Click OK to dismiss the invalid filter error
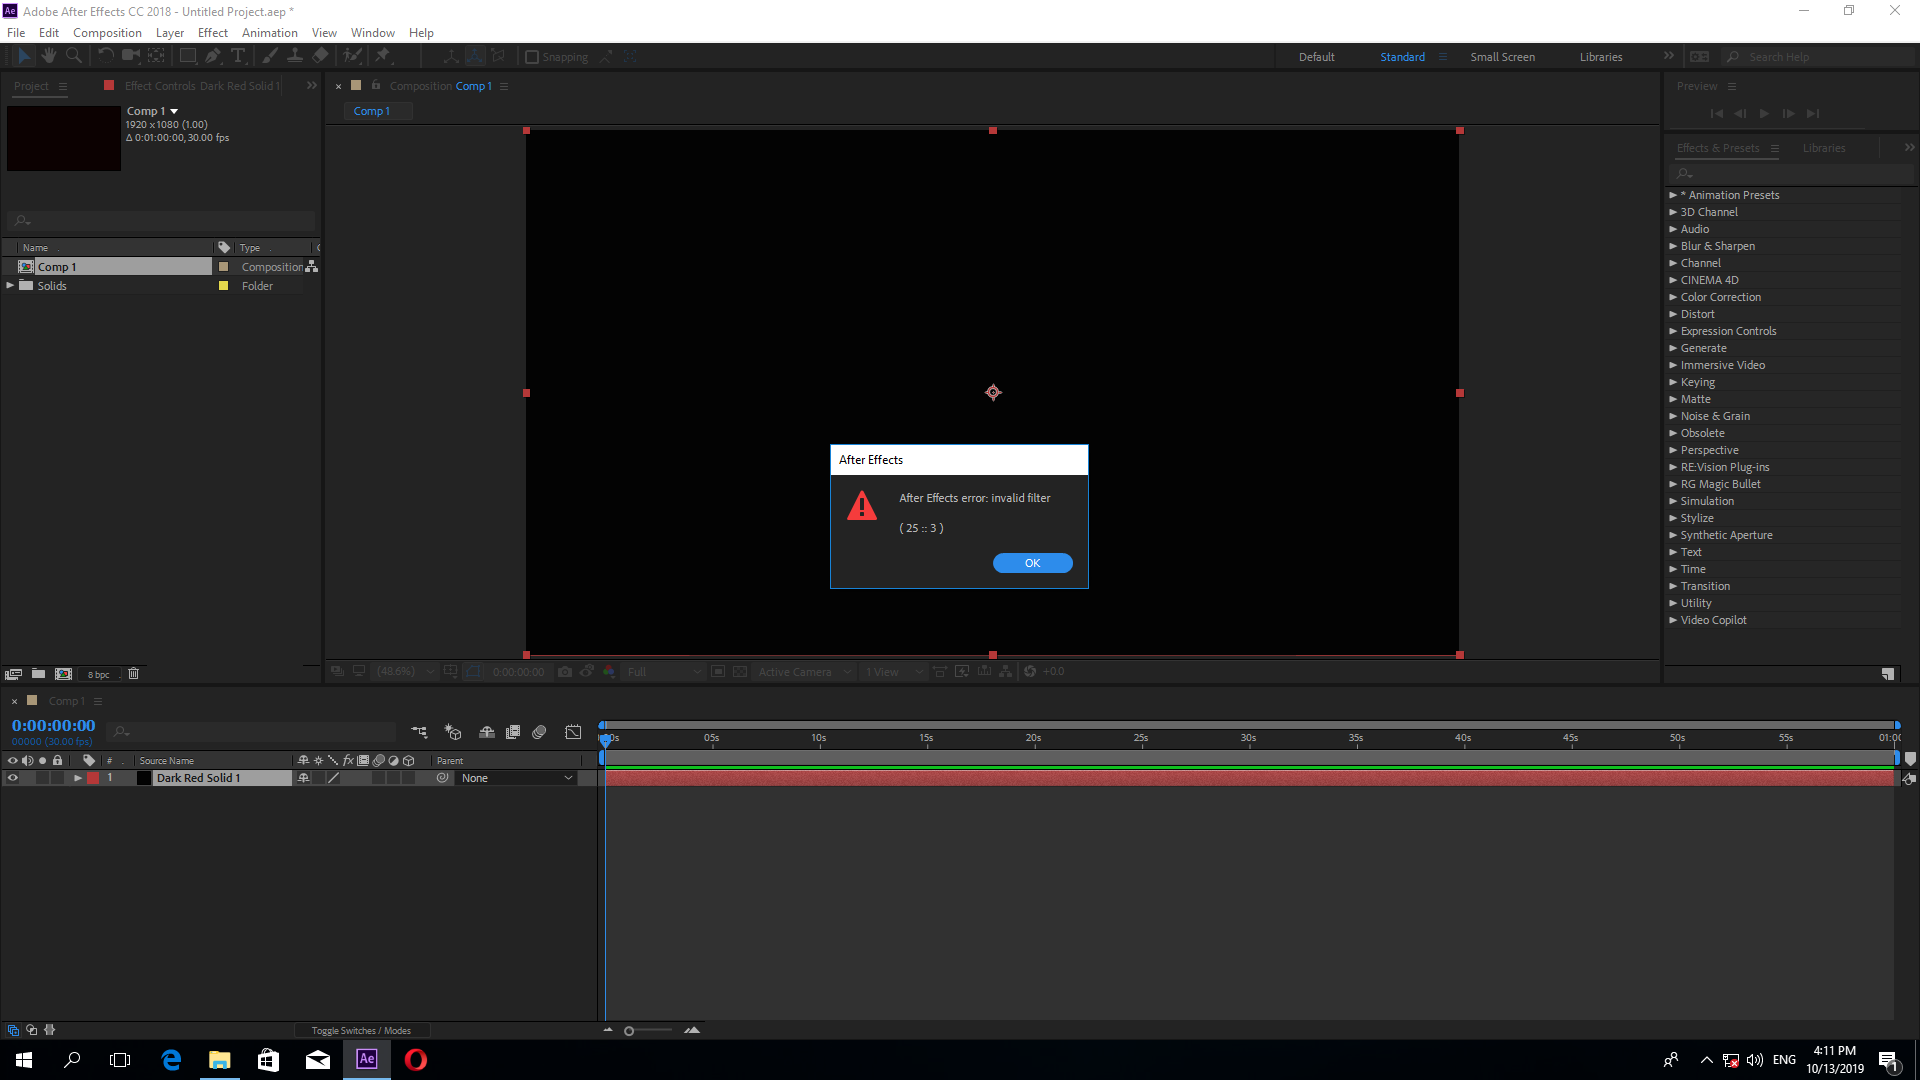1920x1080 pixels. [1033, 563]
